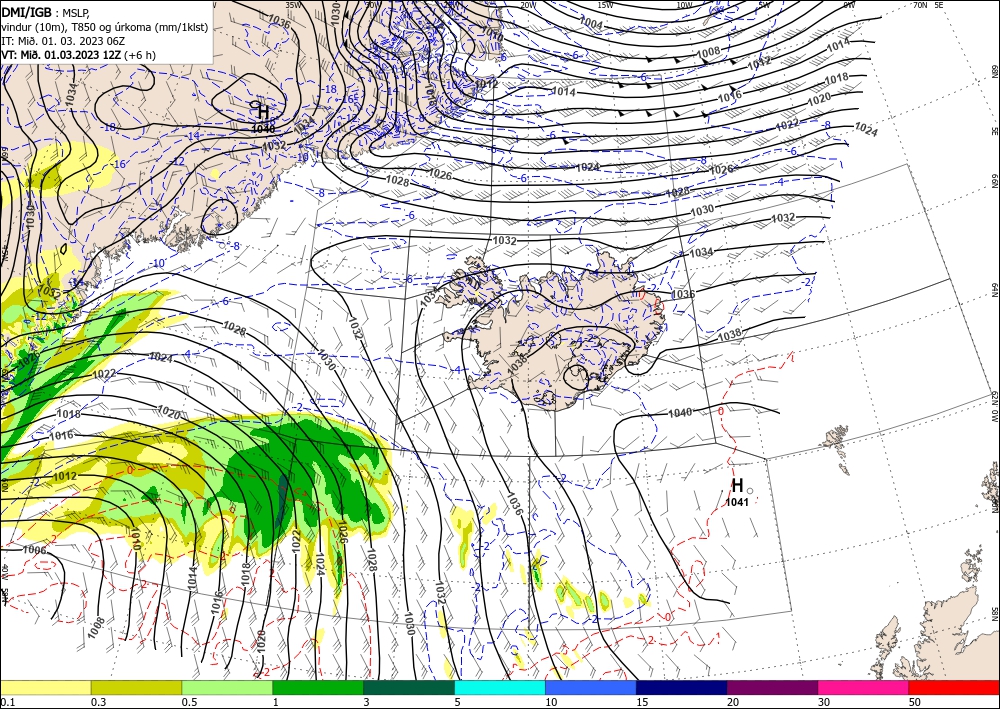Click the 'vindur (10m), T850 og úrkoma' line
The width and height of the screenshot is (1000, 709).
pos(105,27)
